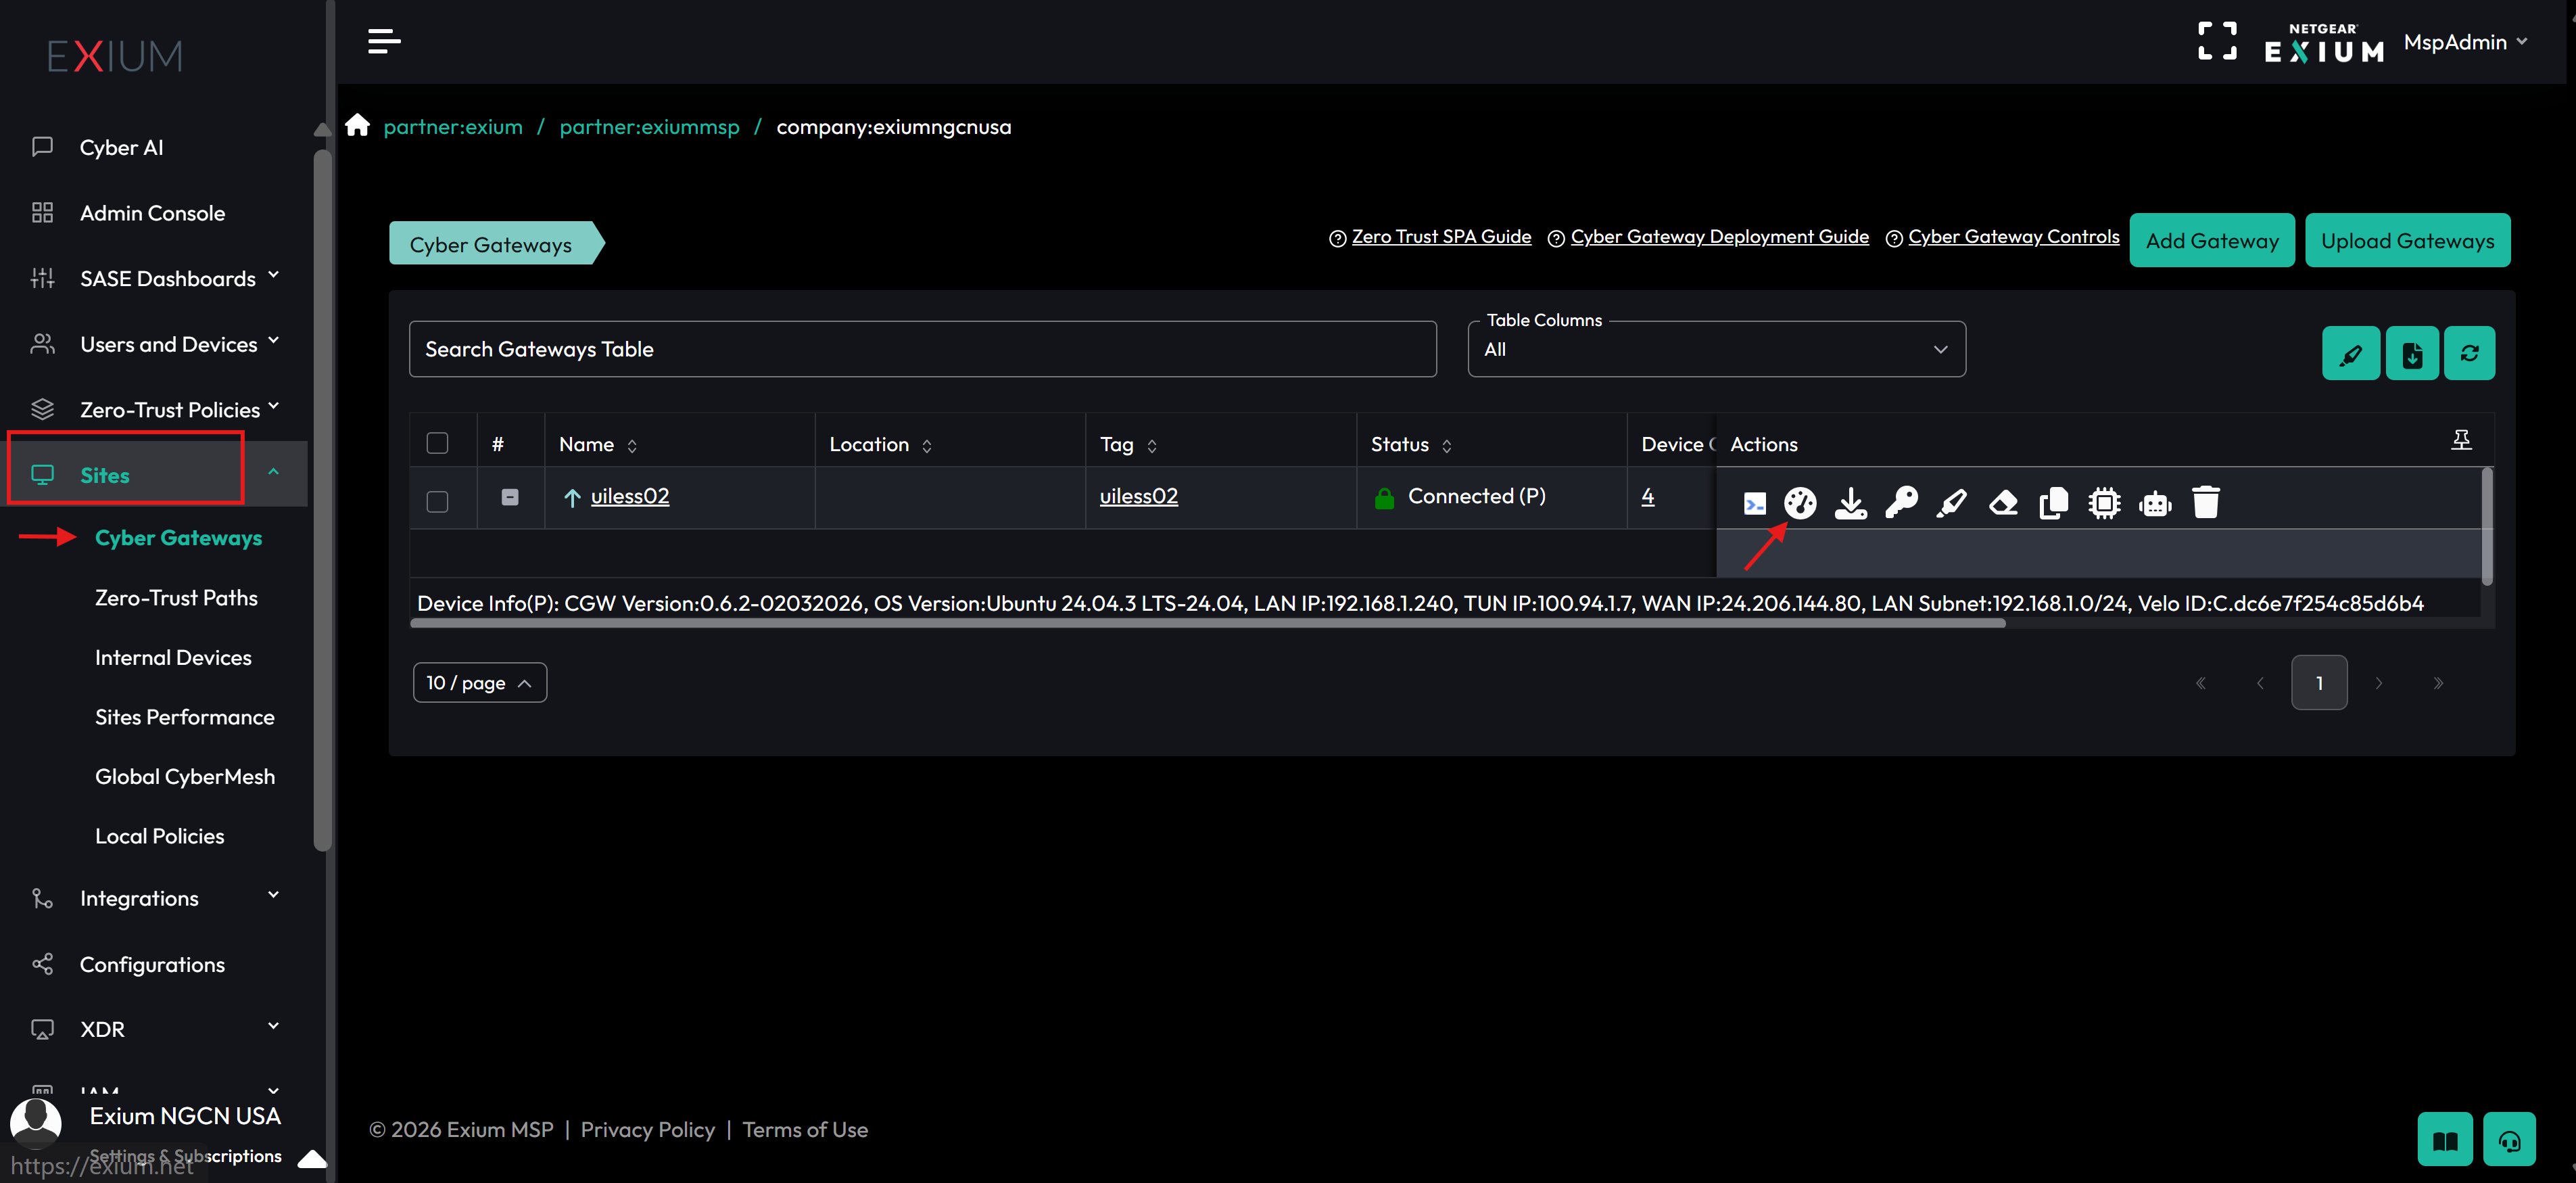Open the uiless02 gateway name link
The image size is (2576, 1183).
pyautogui.click(x=630, y=496)
